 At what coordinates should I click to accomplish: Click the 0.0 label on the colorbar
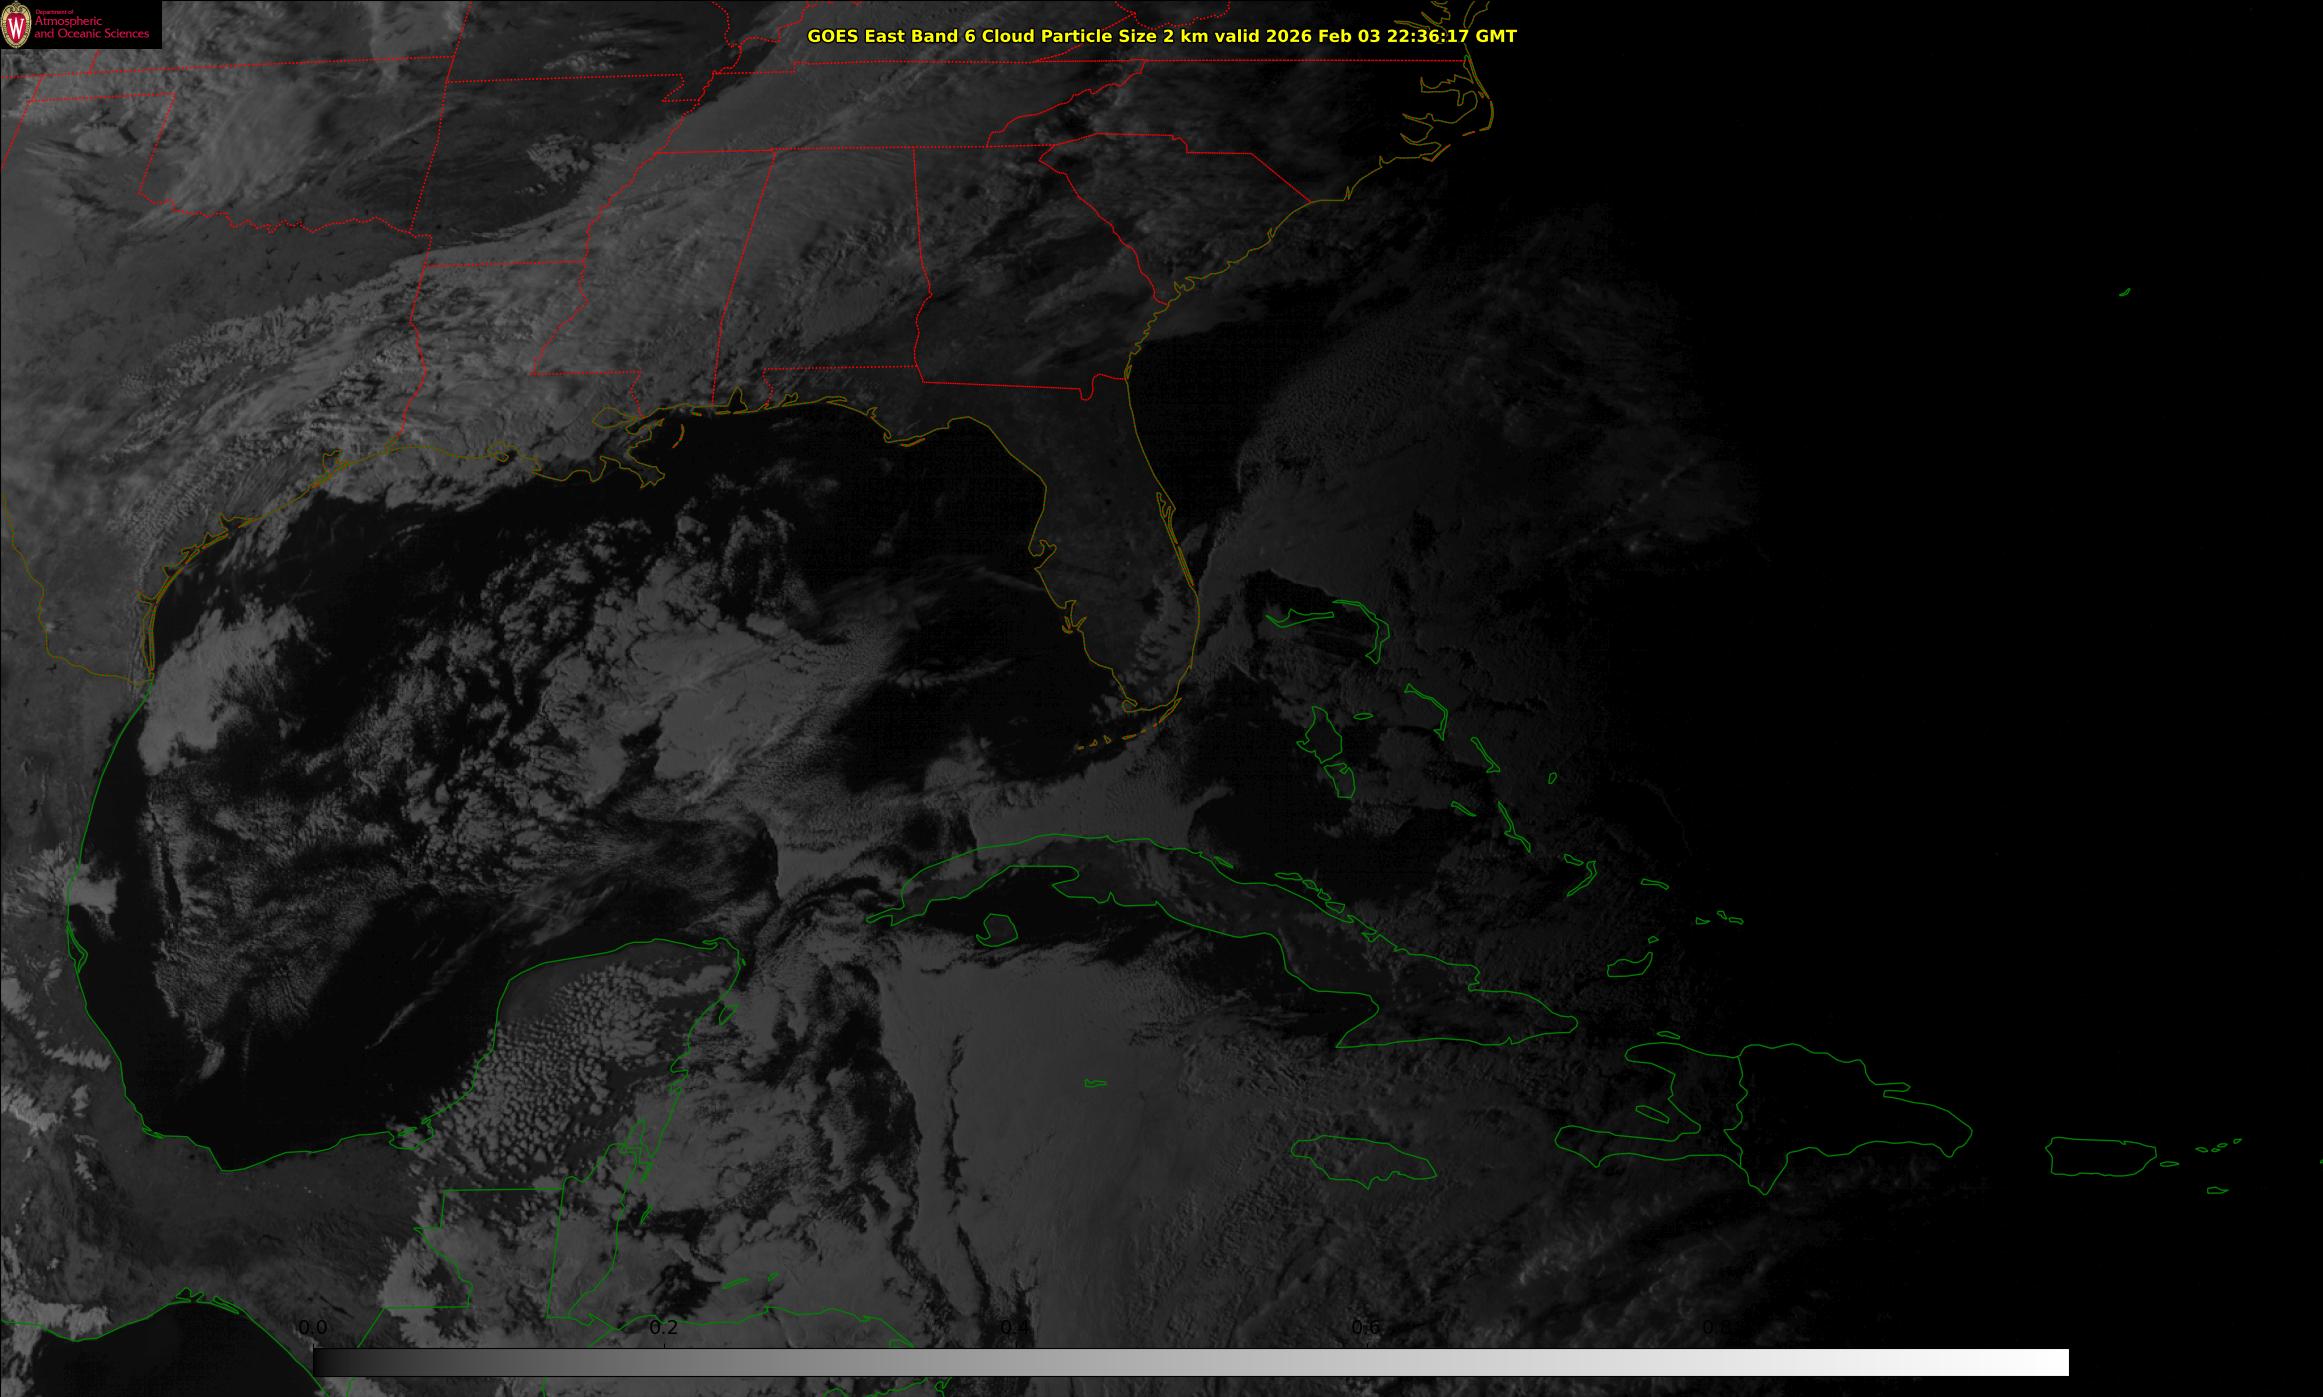pyautogui.click(x=312, y=1327)
